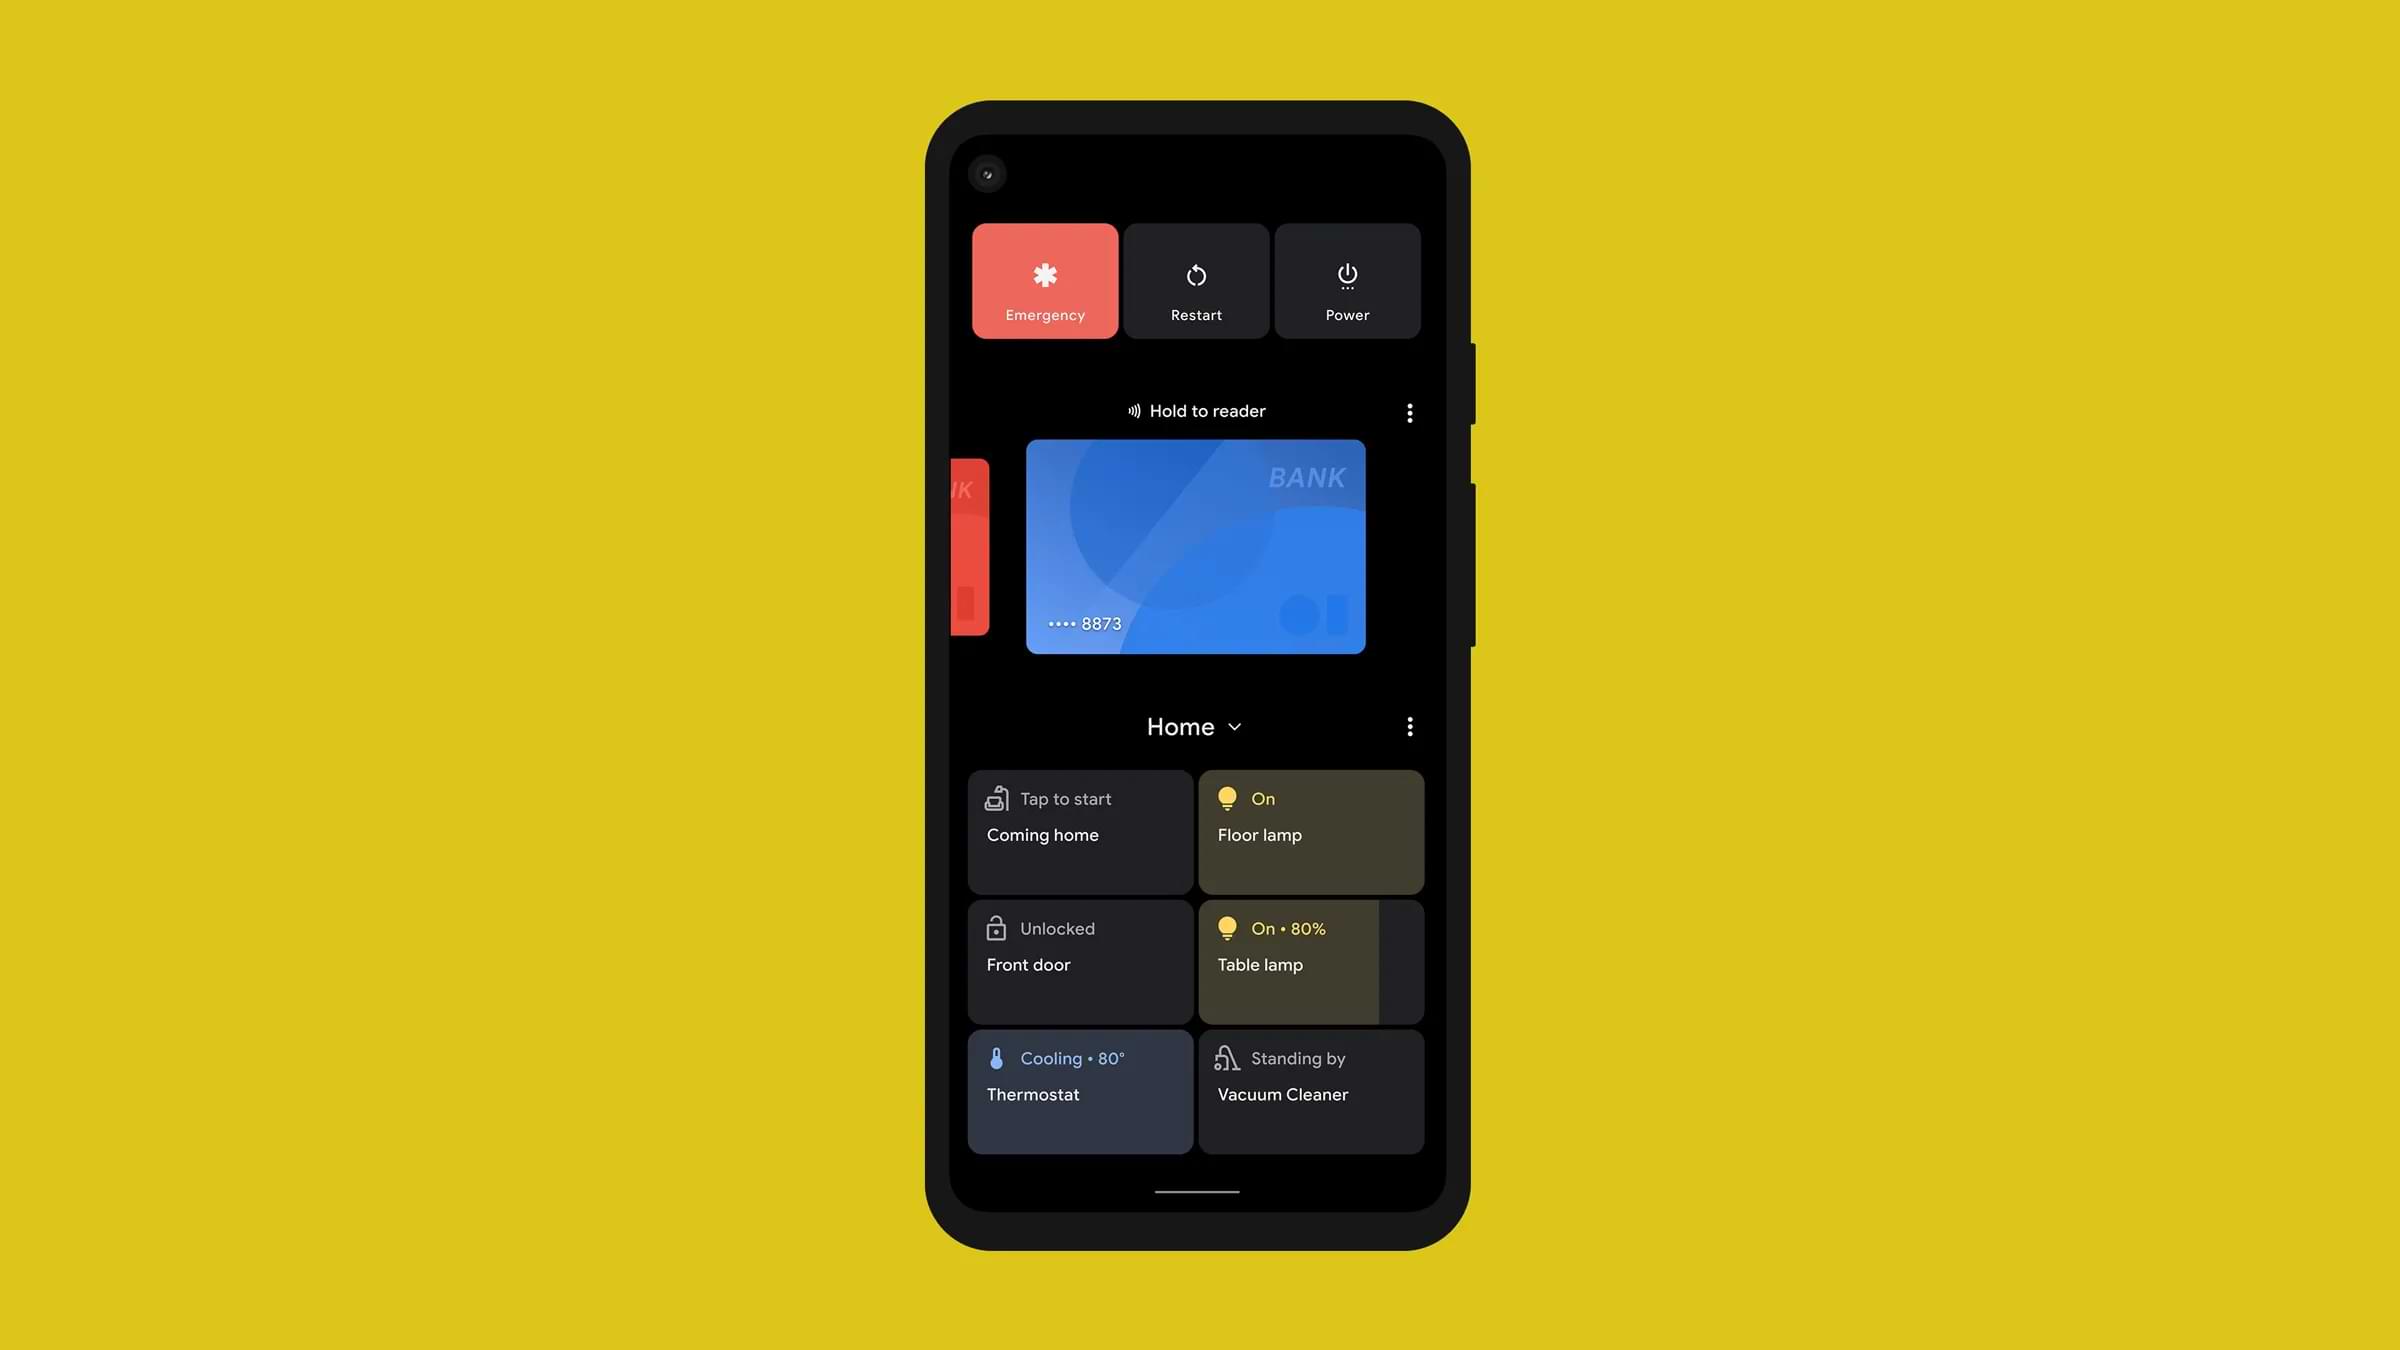Tap the Thermostat cooling icon
This screenshot has height=1350, width=2400.
pos(996,1058)
